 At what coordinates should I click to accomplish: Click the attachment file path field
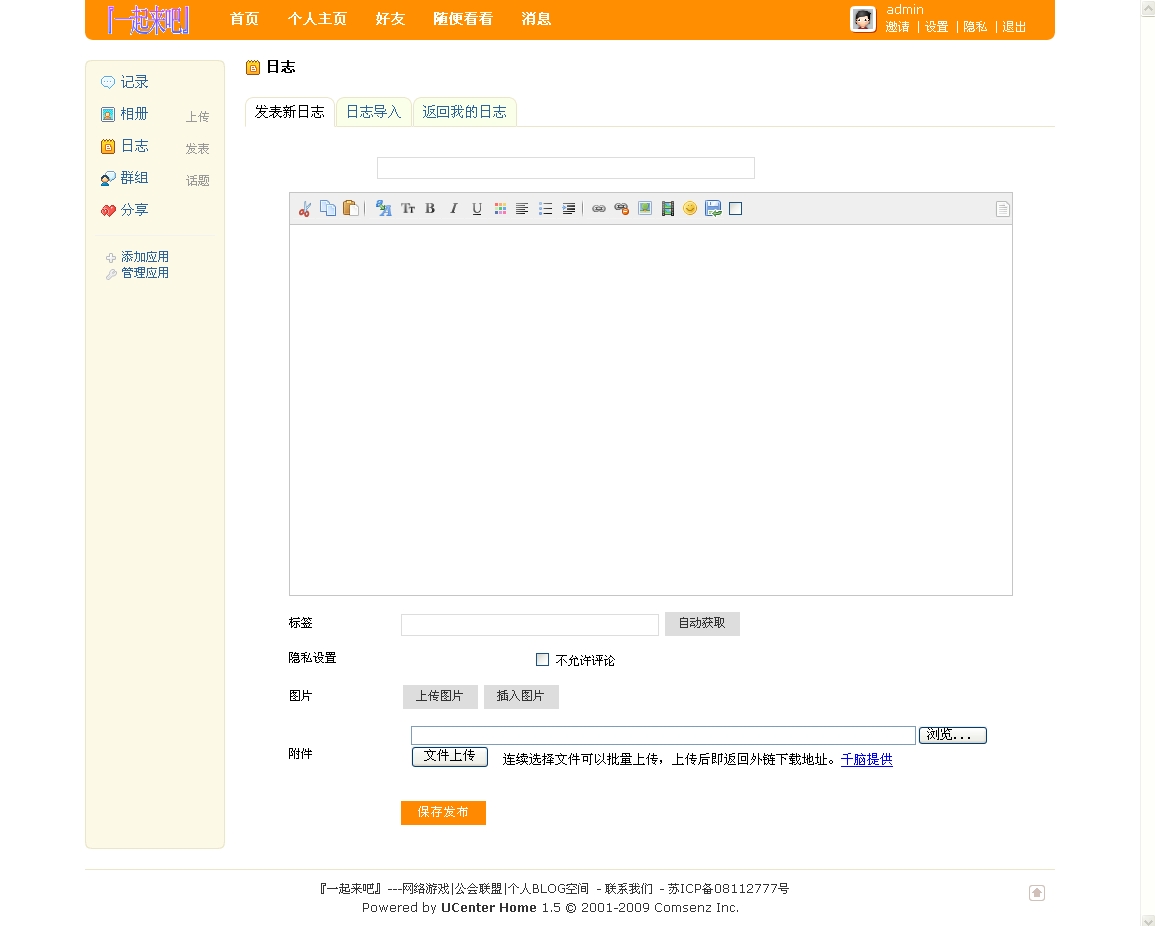(663, 735)
